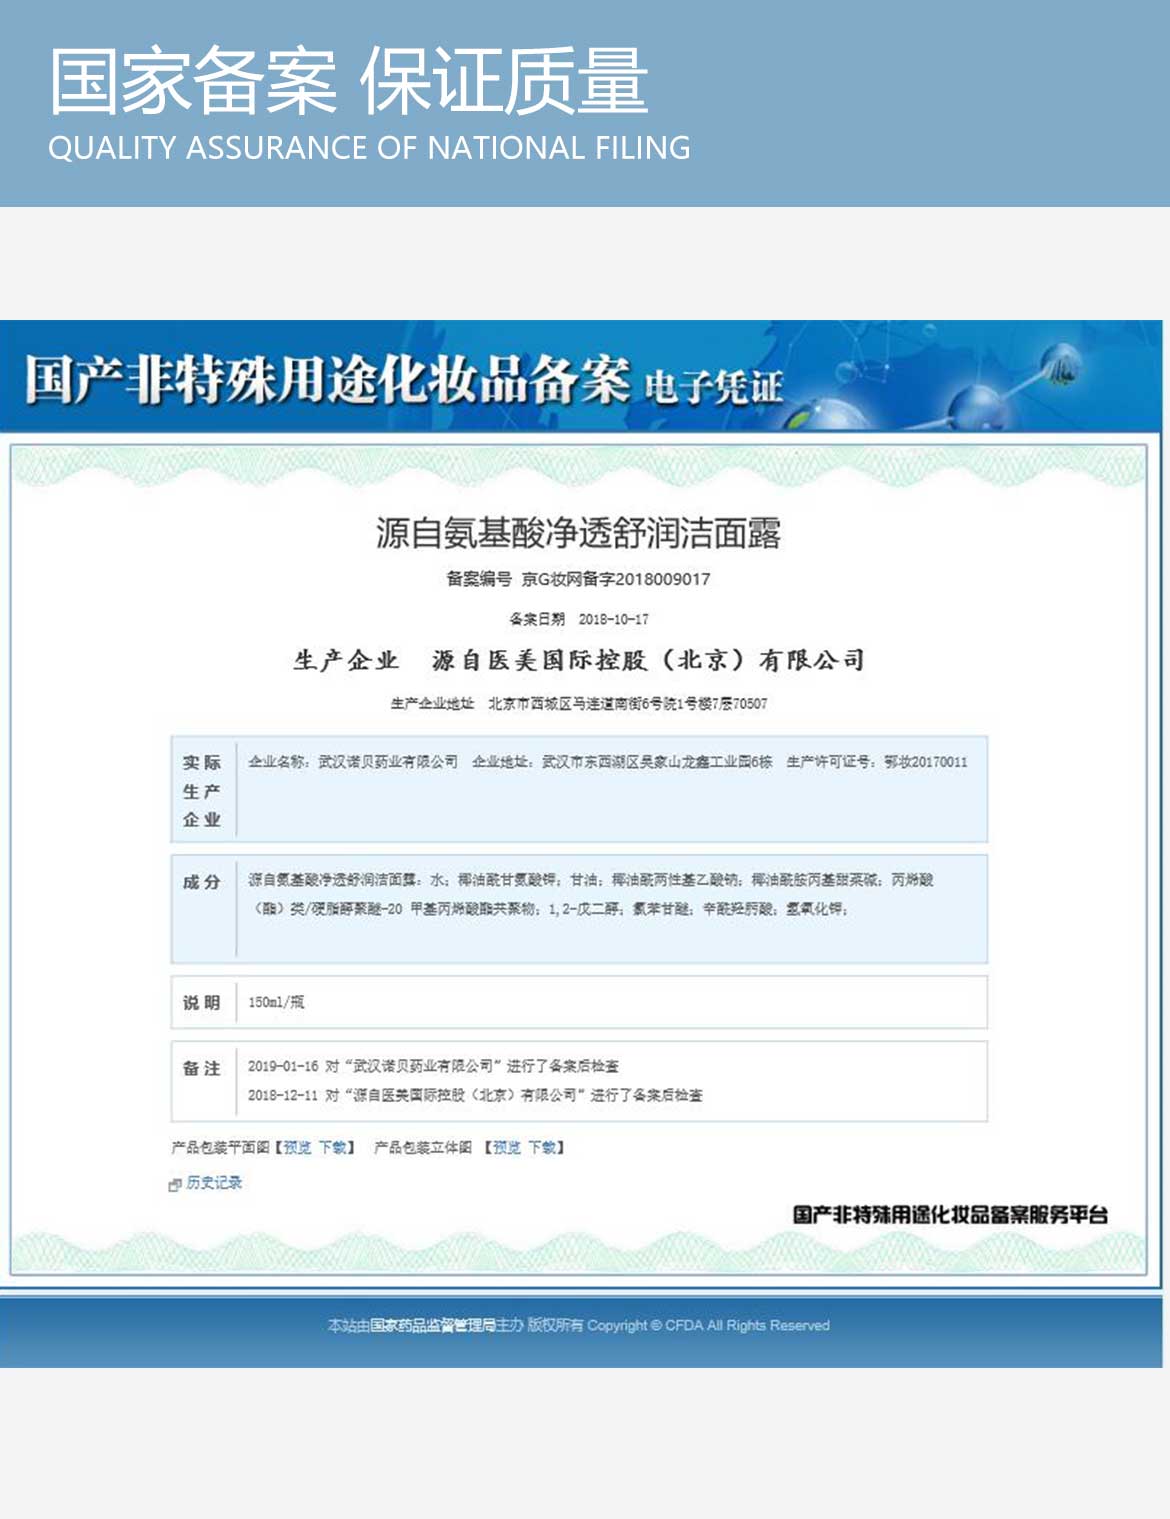Select the filing number 京G妆网备字2018009017
Viewport: 1170px width, 1519px height.
[615, 579]
